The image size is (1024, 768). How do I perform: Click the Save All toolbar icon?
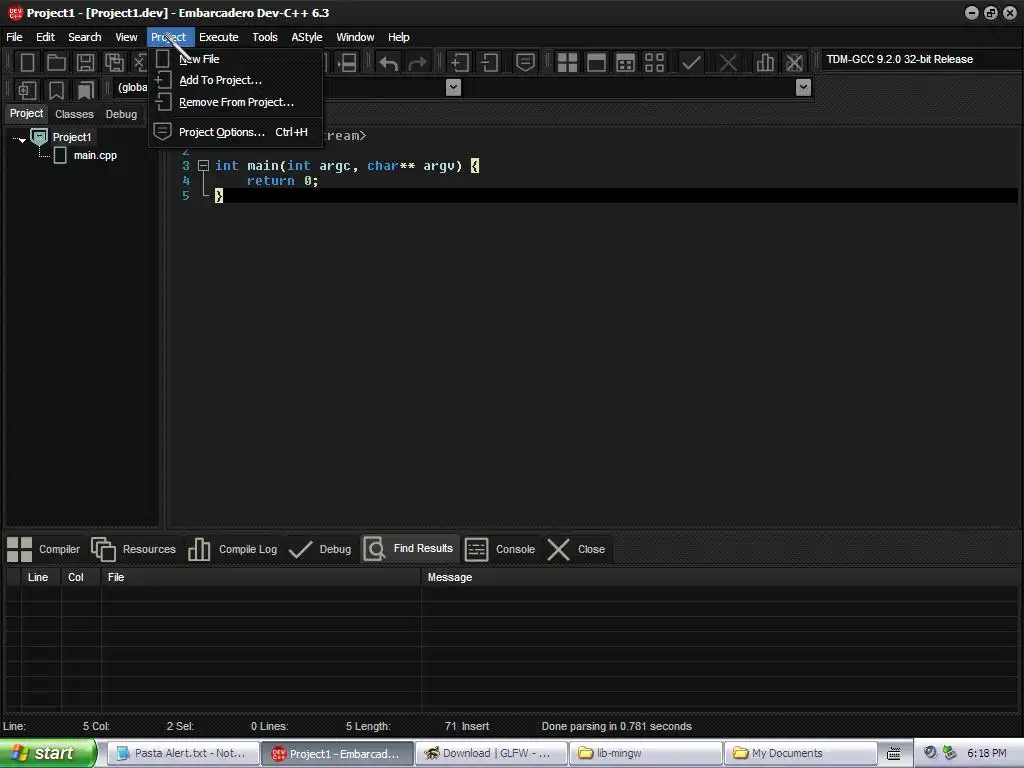[x=114, y=63]
